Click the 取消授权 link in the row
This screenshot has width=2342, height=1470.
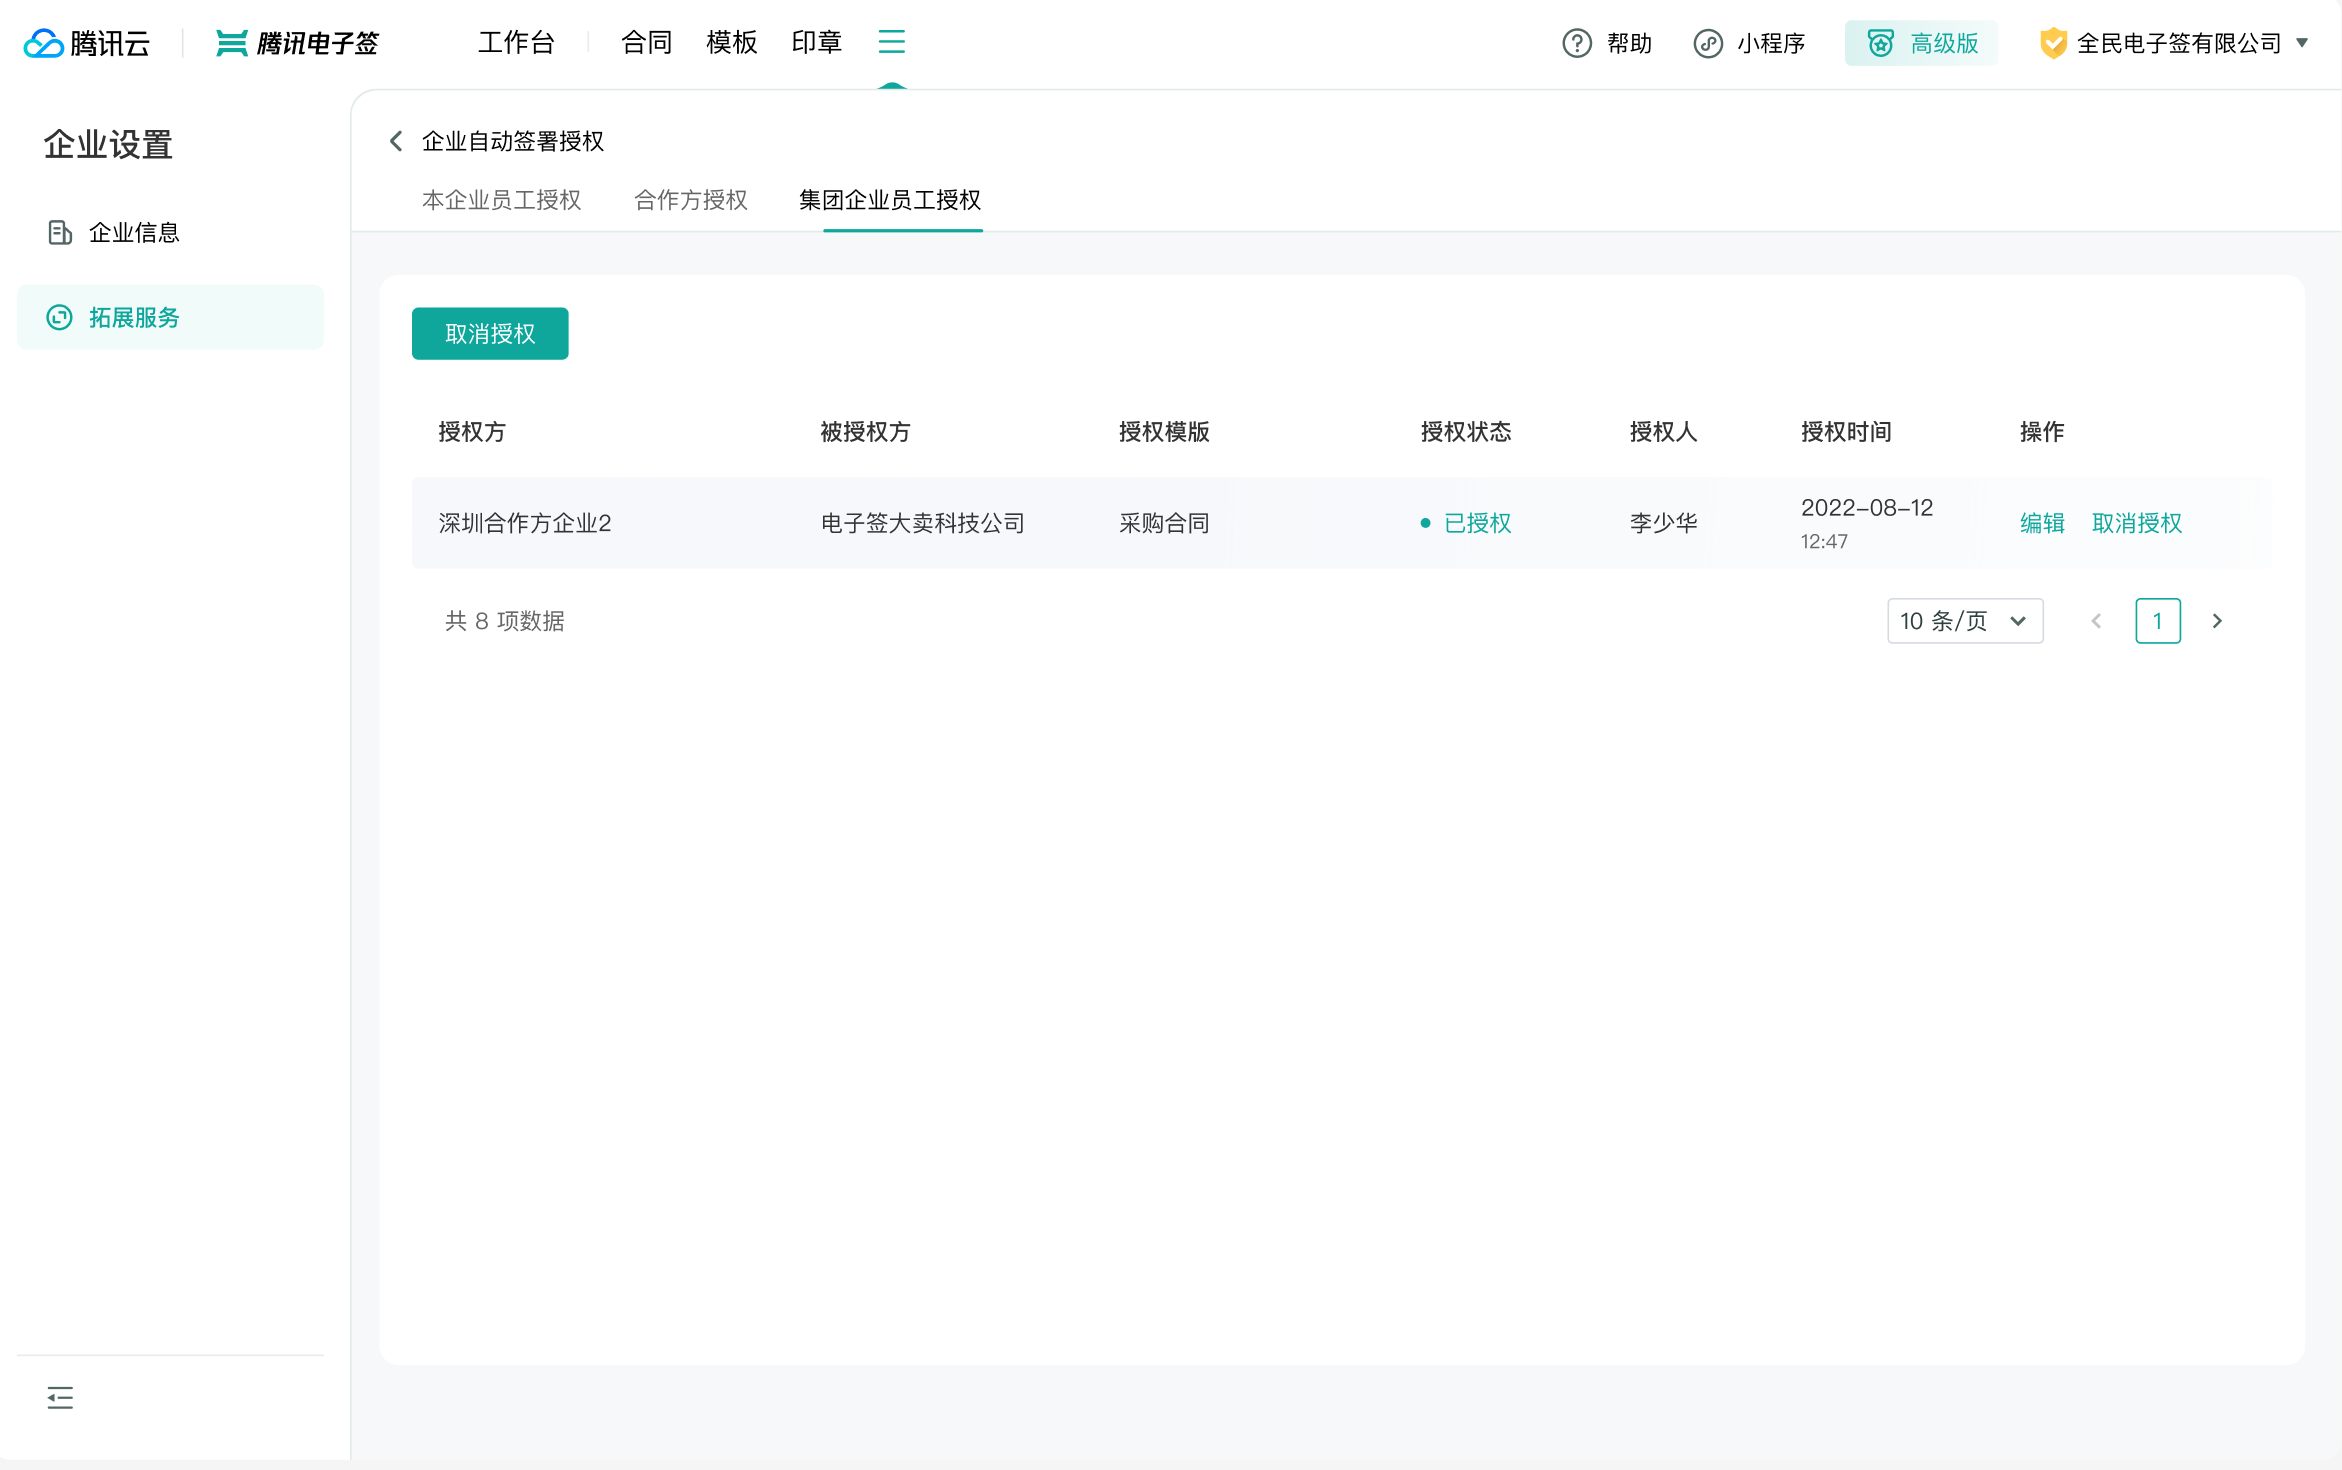coord(2136,523)
